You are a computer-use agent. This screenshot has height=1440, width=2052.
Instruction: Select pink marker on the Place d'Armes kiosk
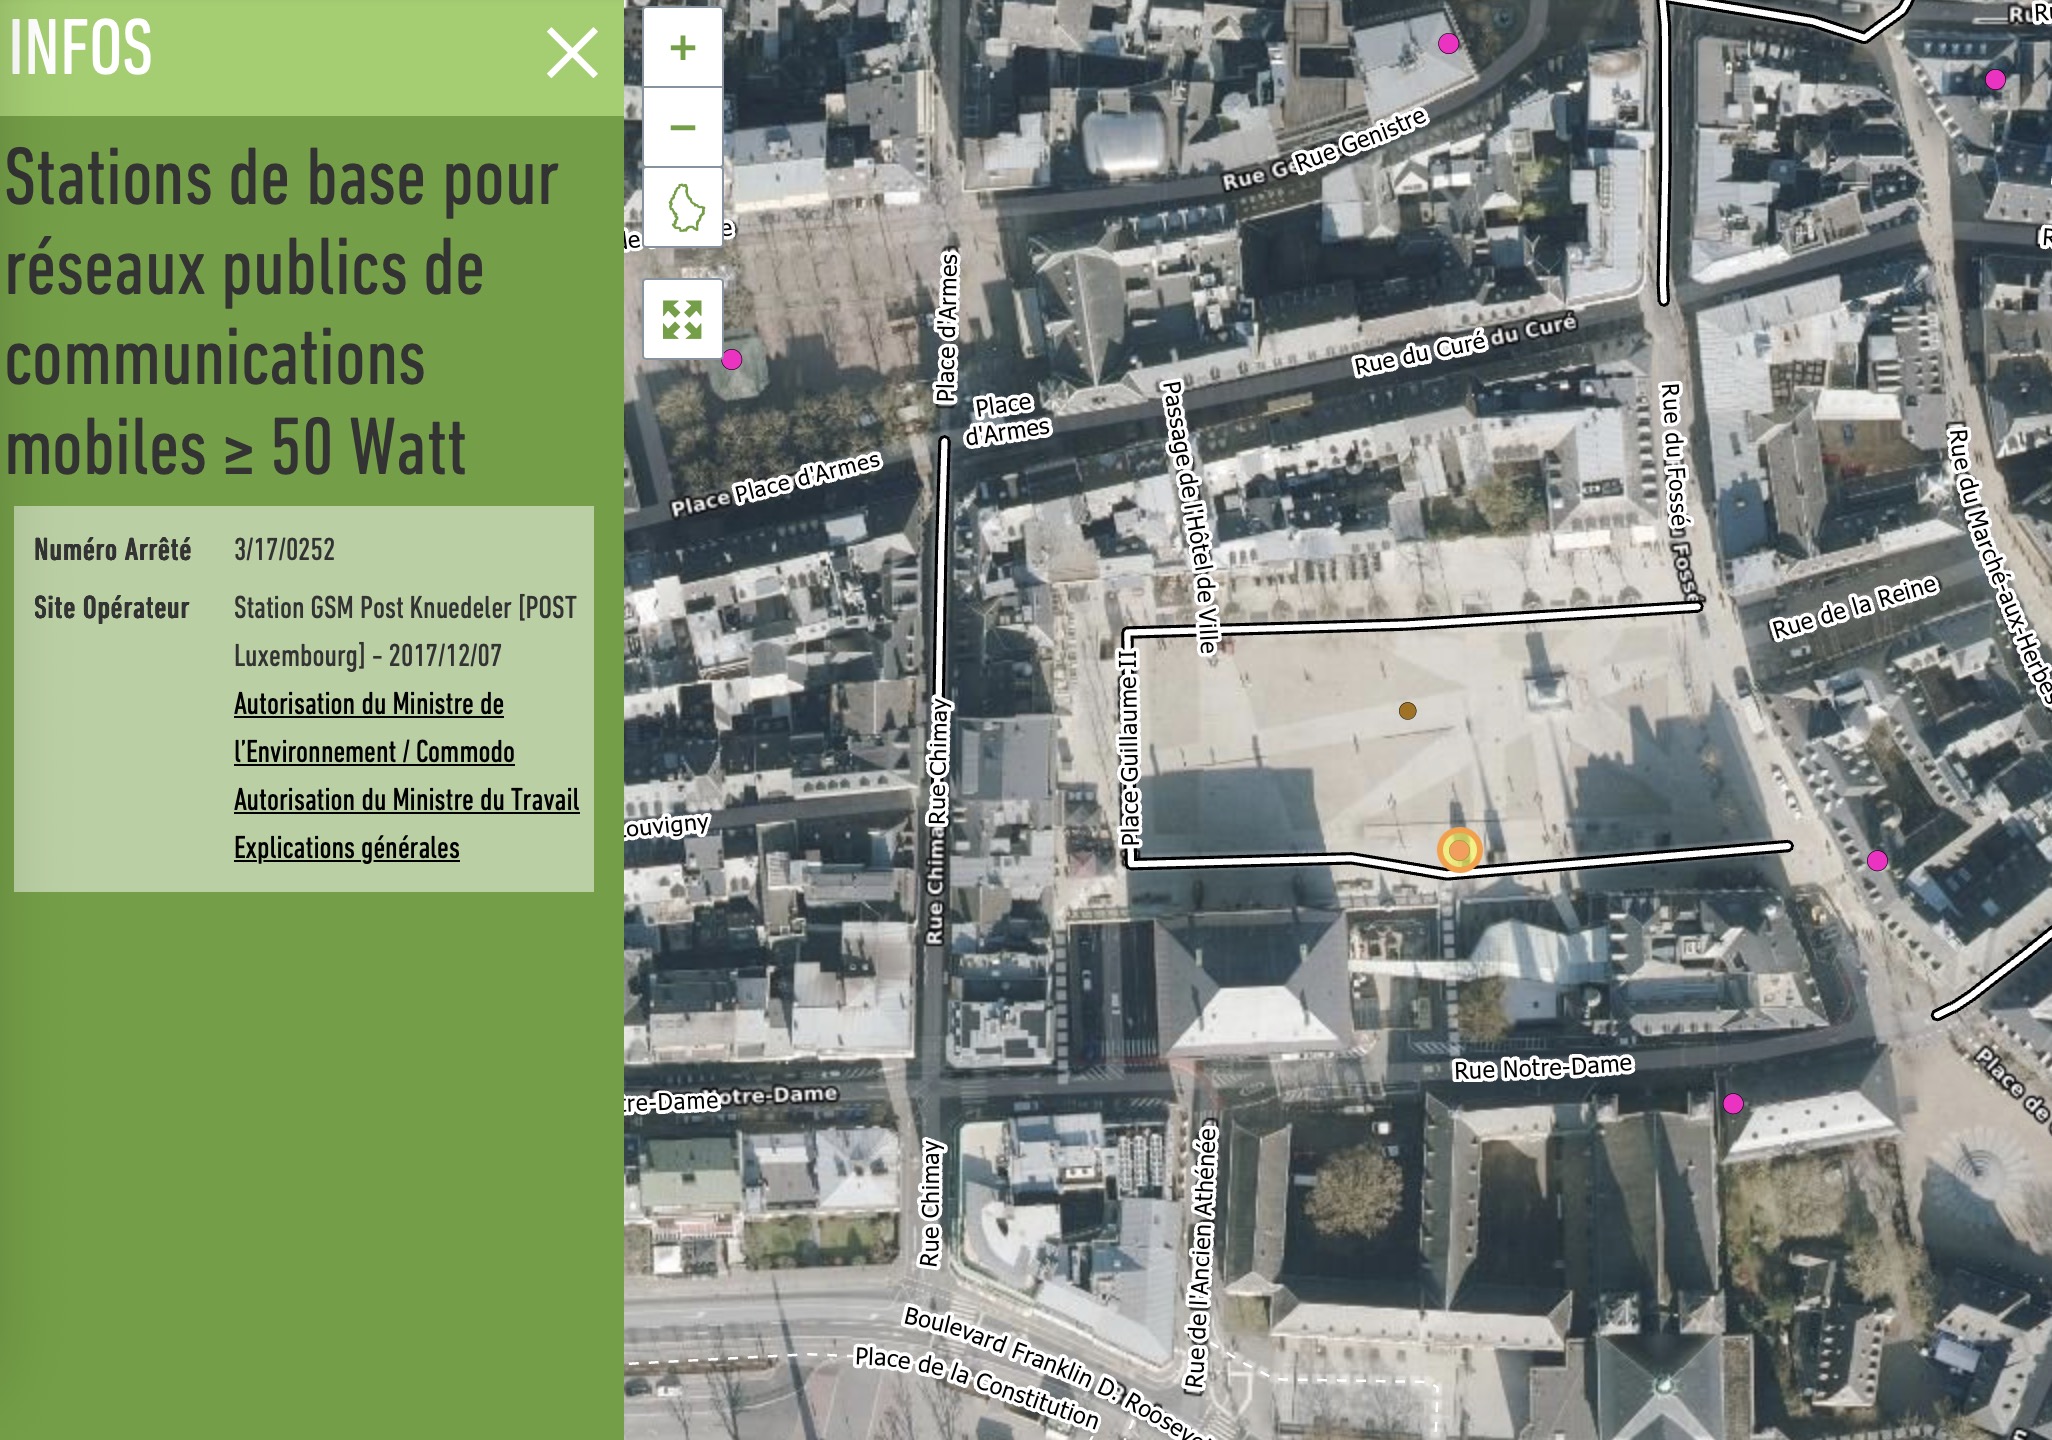point(732,359)
